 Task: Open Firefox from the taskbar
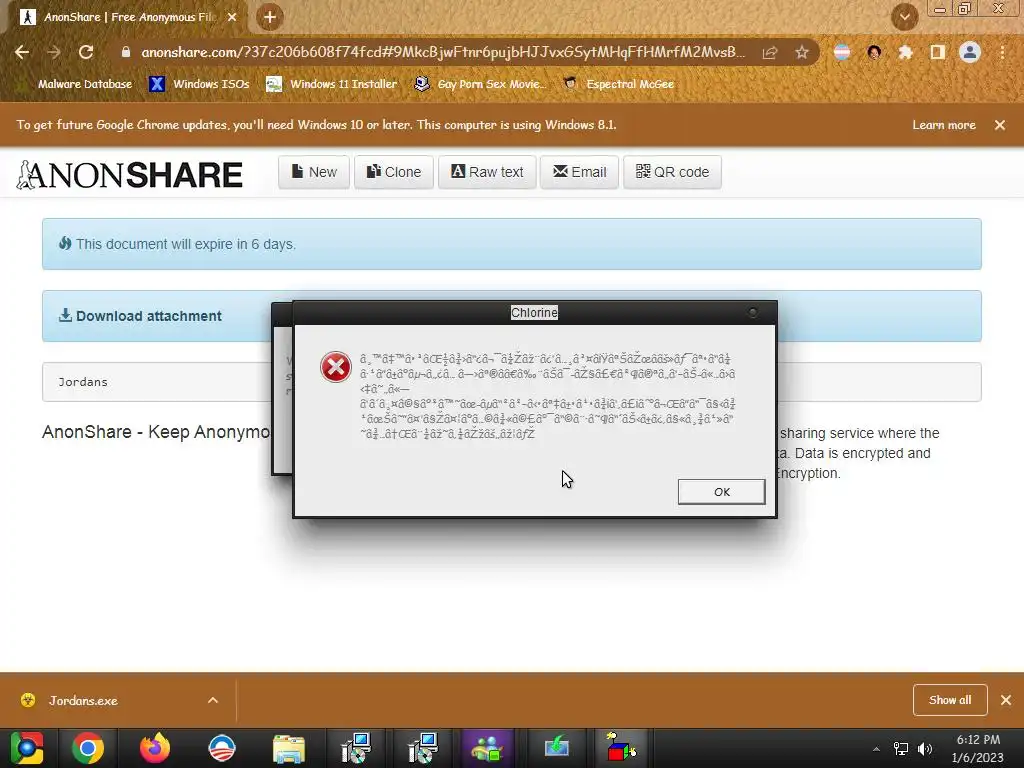155,748
